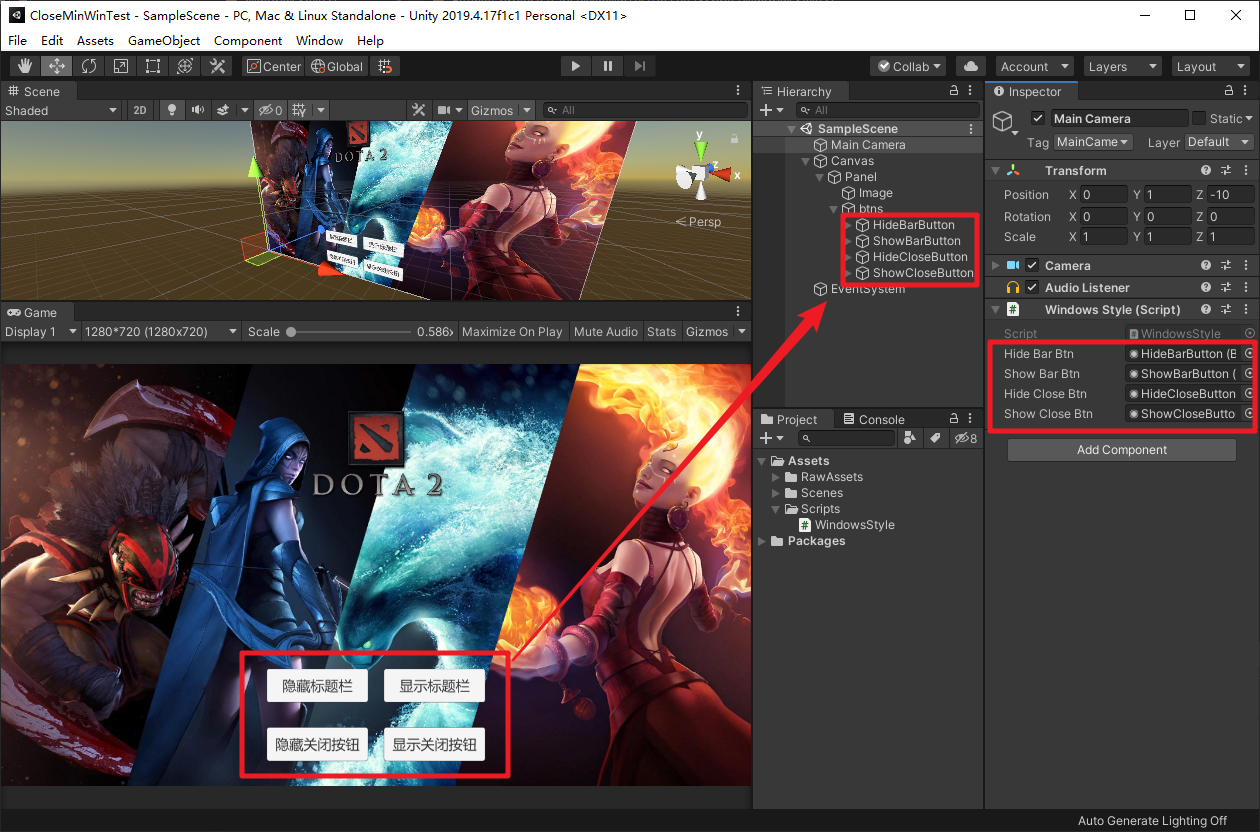Open Display 1 dropdown
Image resolution: width=1260 pixels, height=832 pixels.
(41, 332)
